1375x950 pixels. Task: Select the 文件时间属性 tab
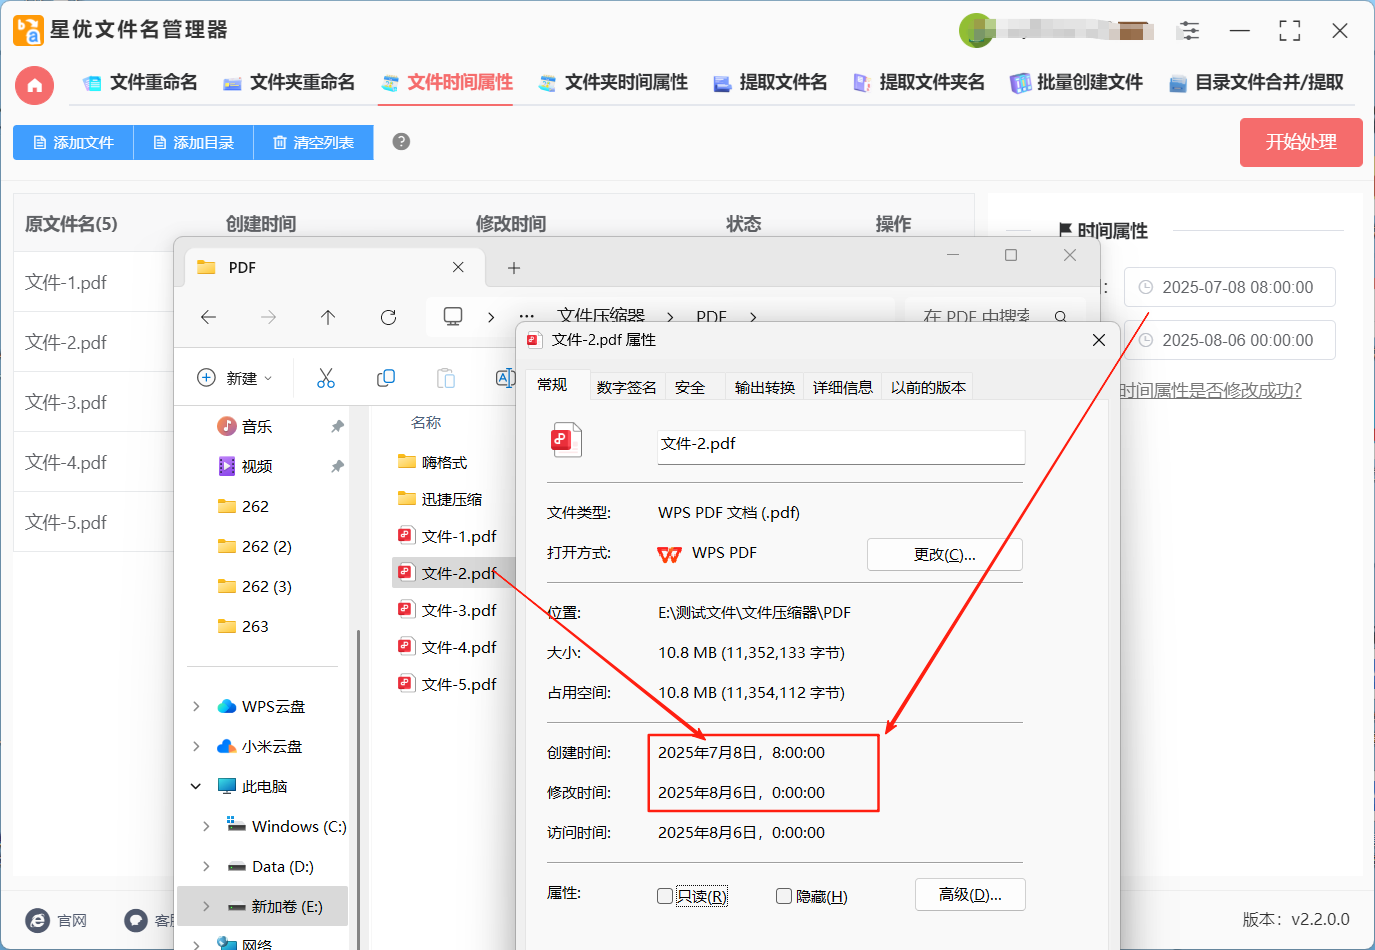click(447, 83)
